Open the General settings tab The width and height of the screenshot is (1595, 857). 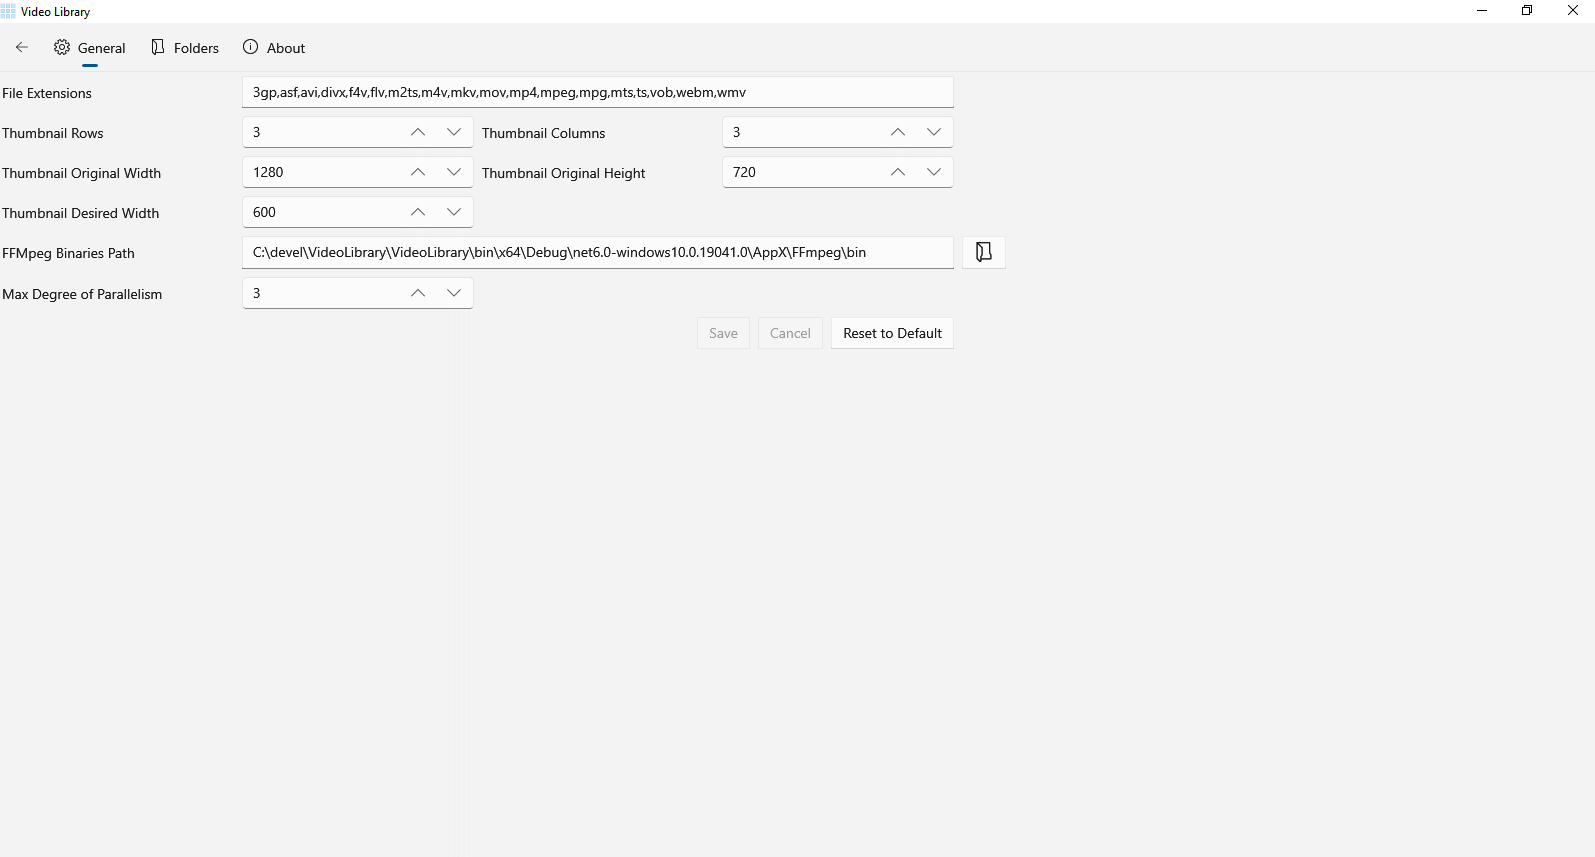(x=90, y=48)
